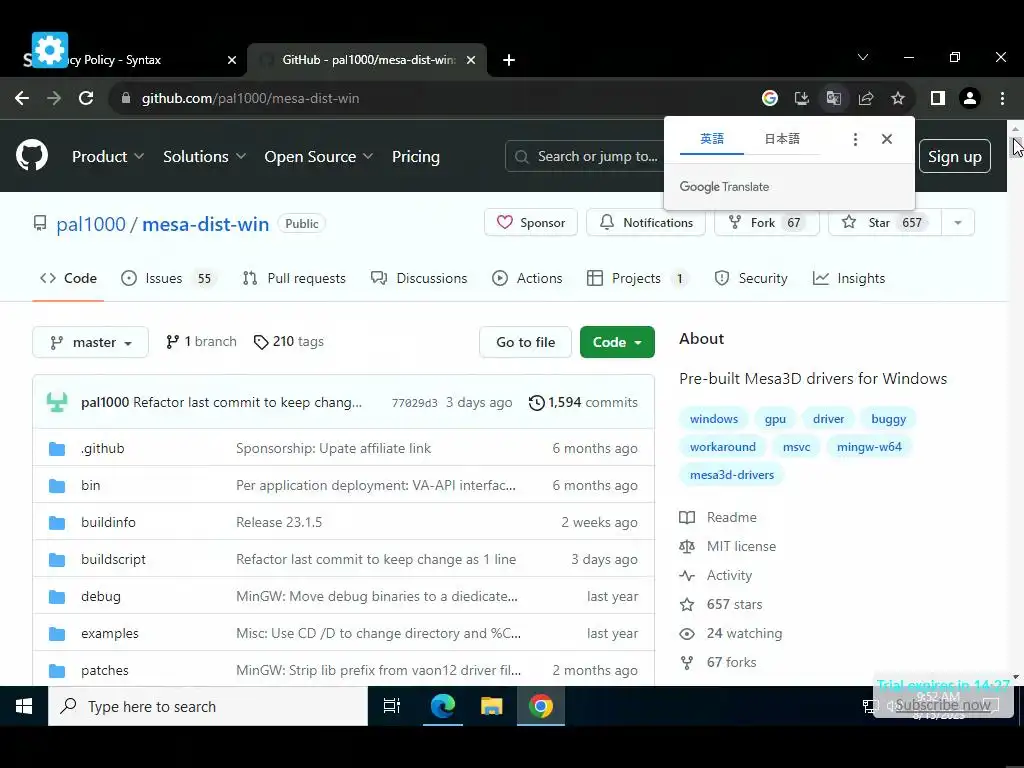This screenshot has height=768, width=1024.
Task: Expand the Solutions menu
Action: (x=204, y=157)
